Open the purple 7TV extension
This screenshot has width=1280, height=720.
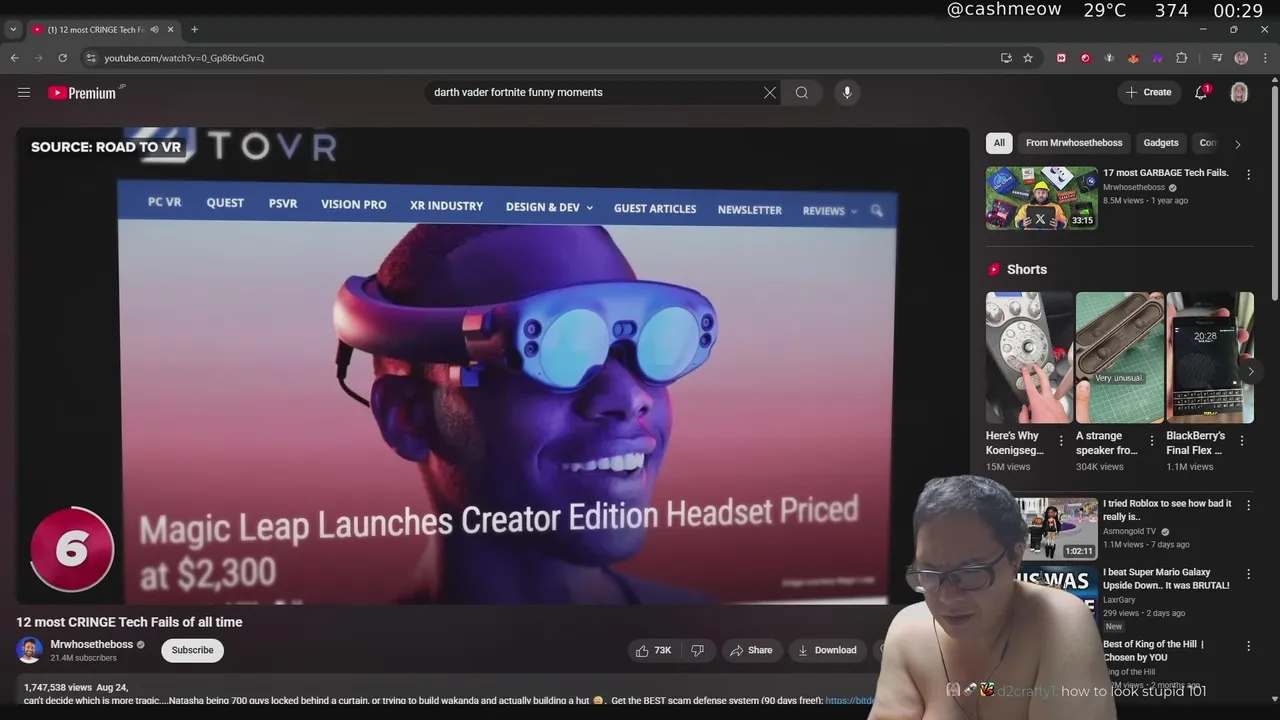tap(1157, 58)
